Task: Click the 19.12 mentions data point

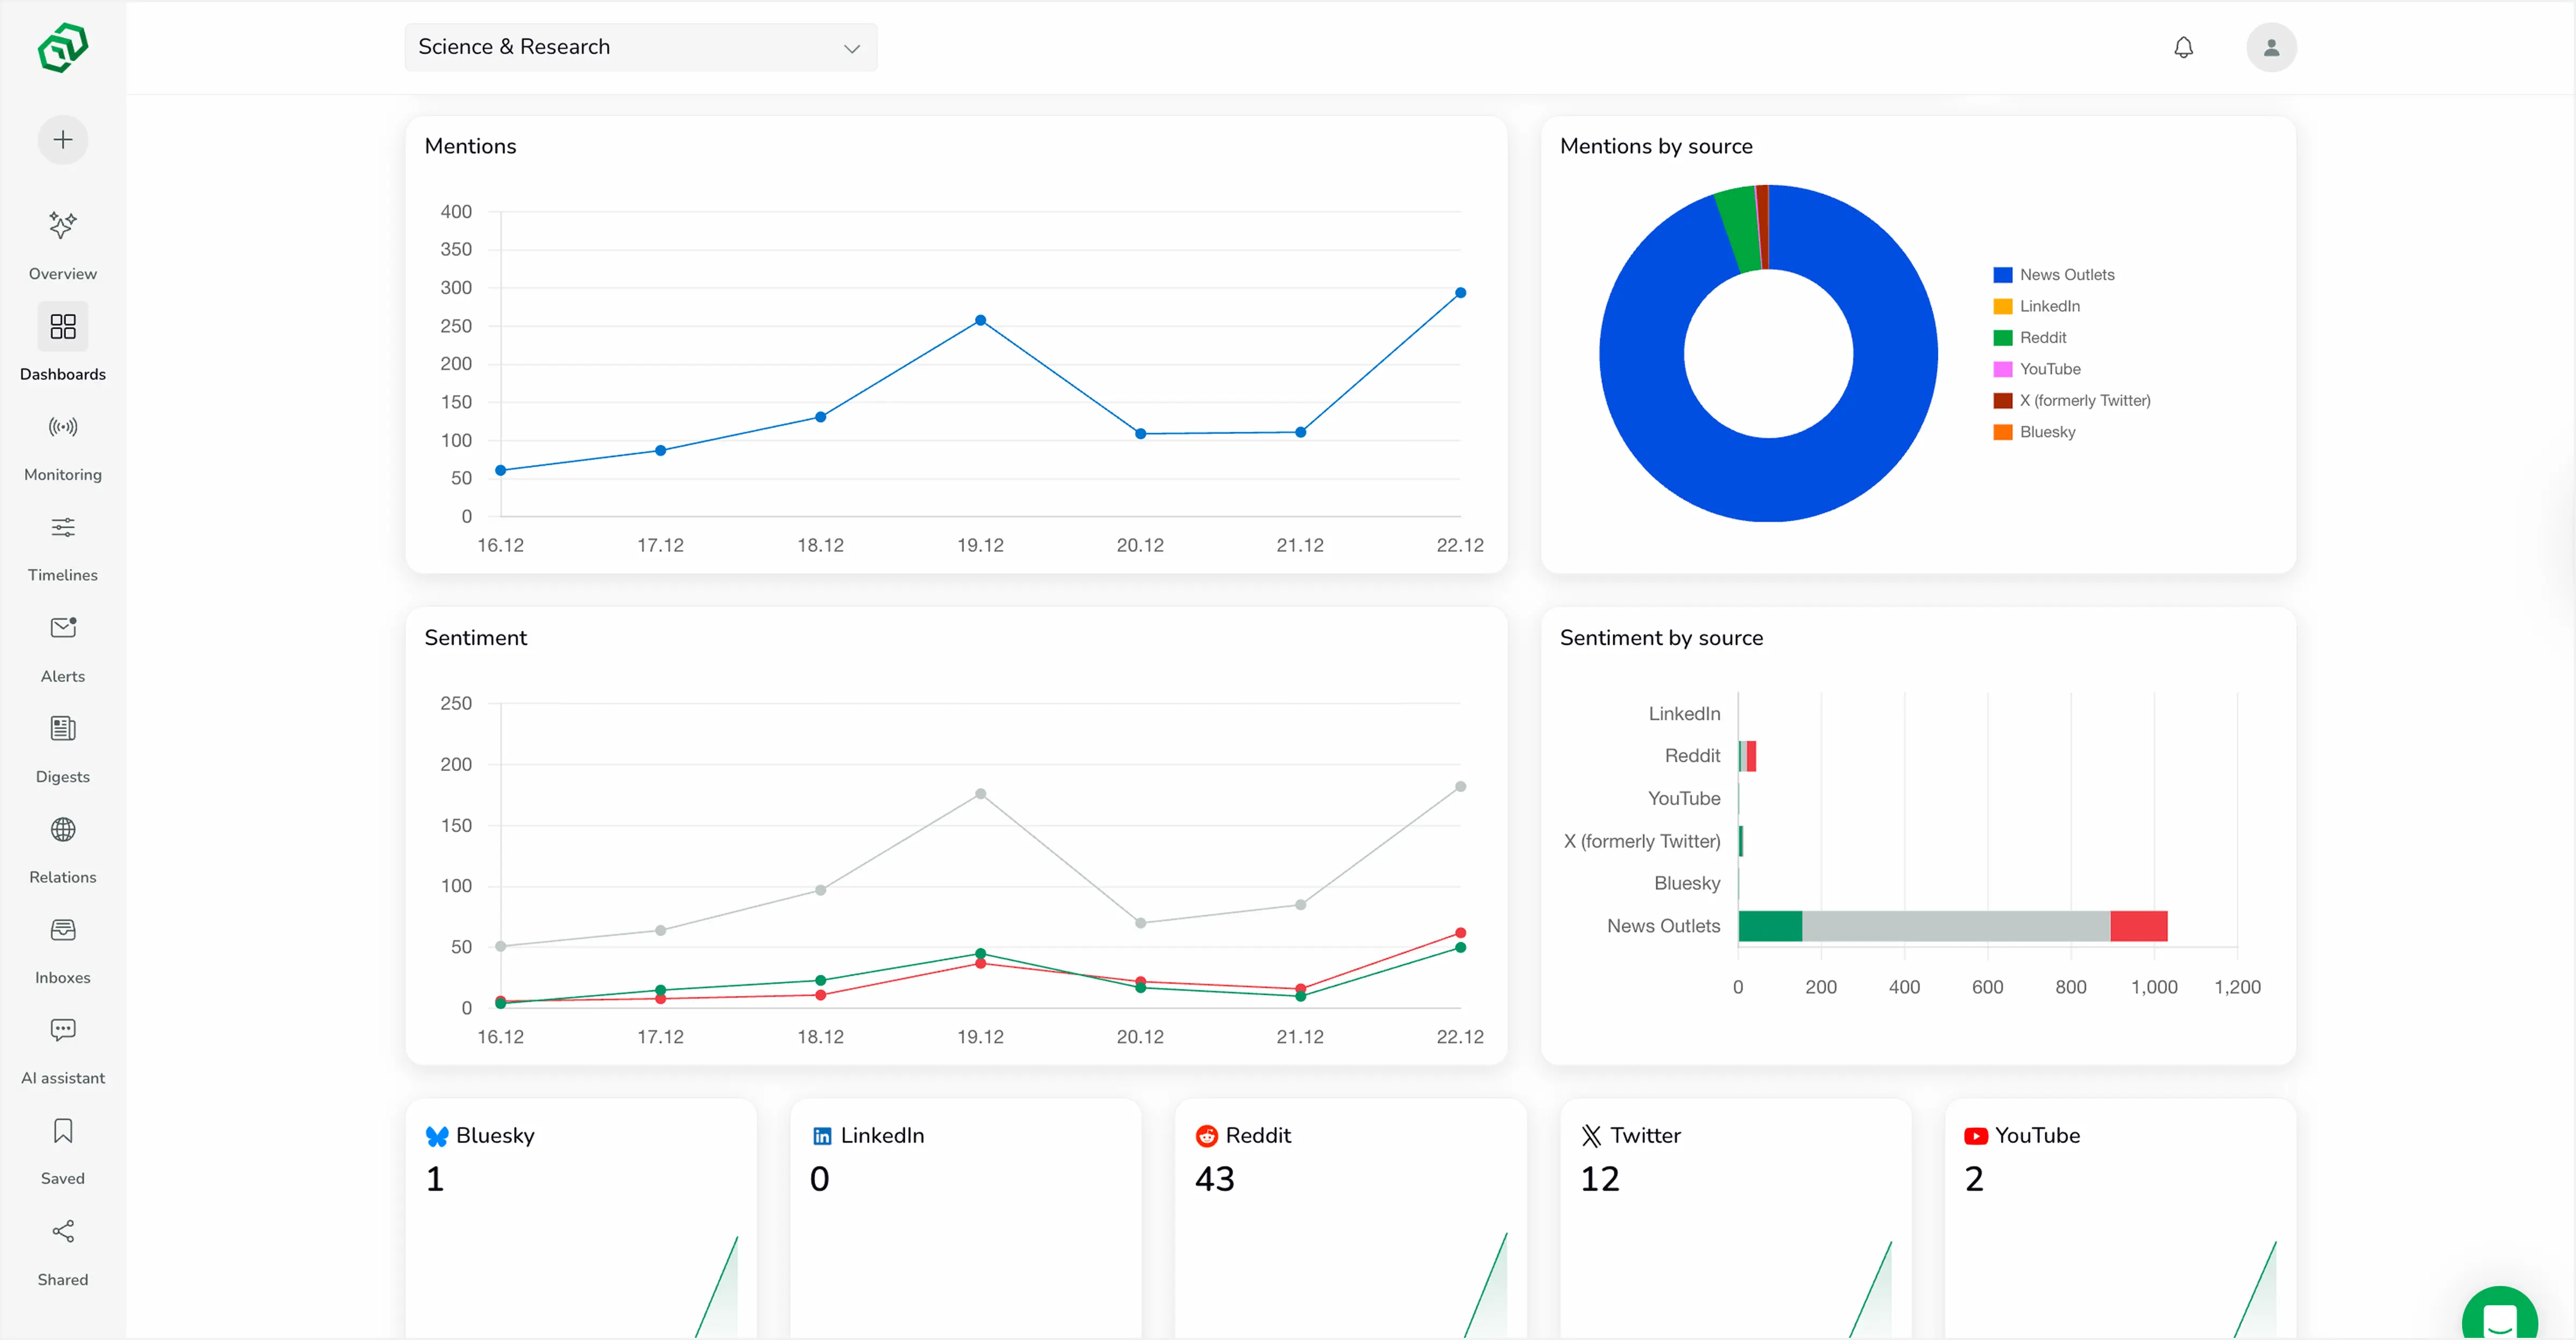Action: pyautogui.click(x=980, y=321)
